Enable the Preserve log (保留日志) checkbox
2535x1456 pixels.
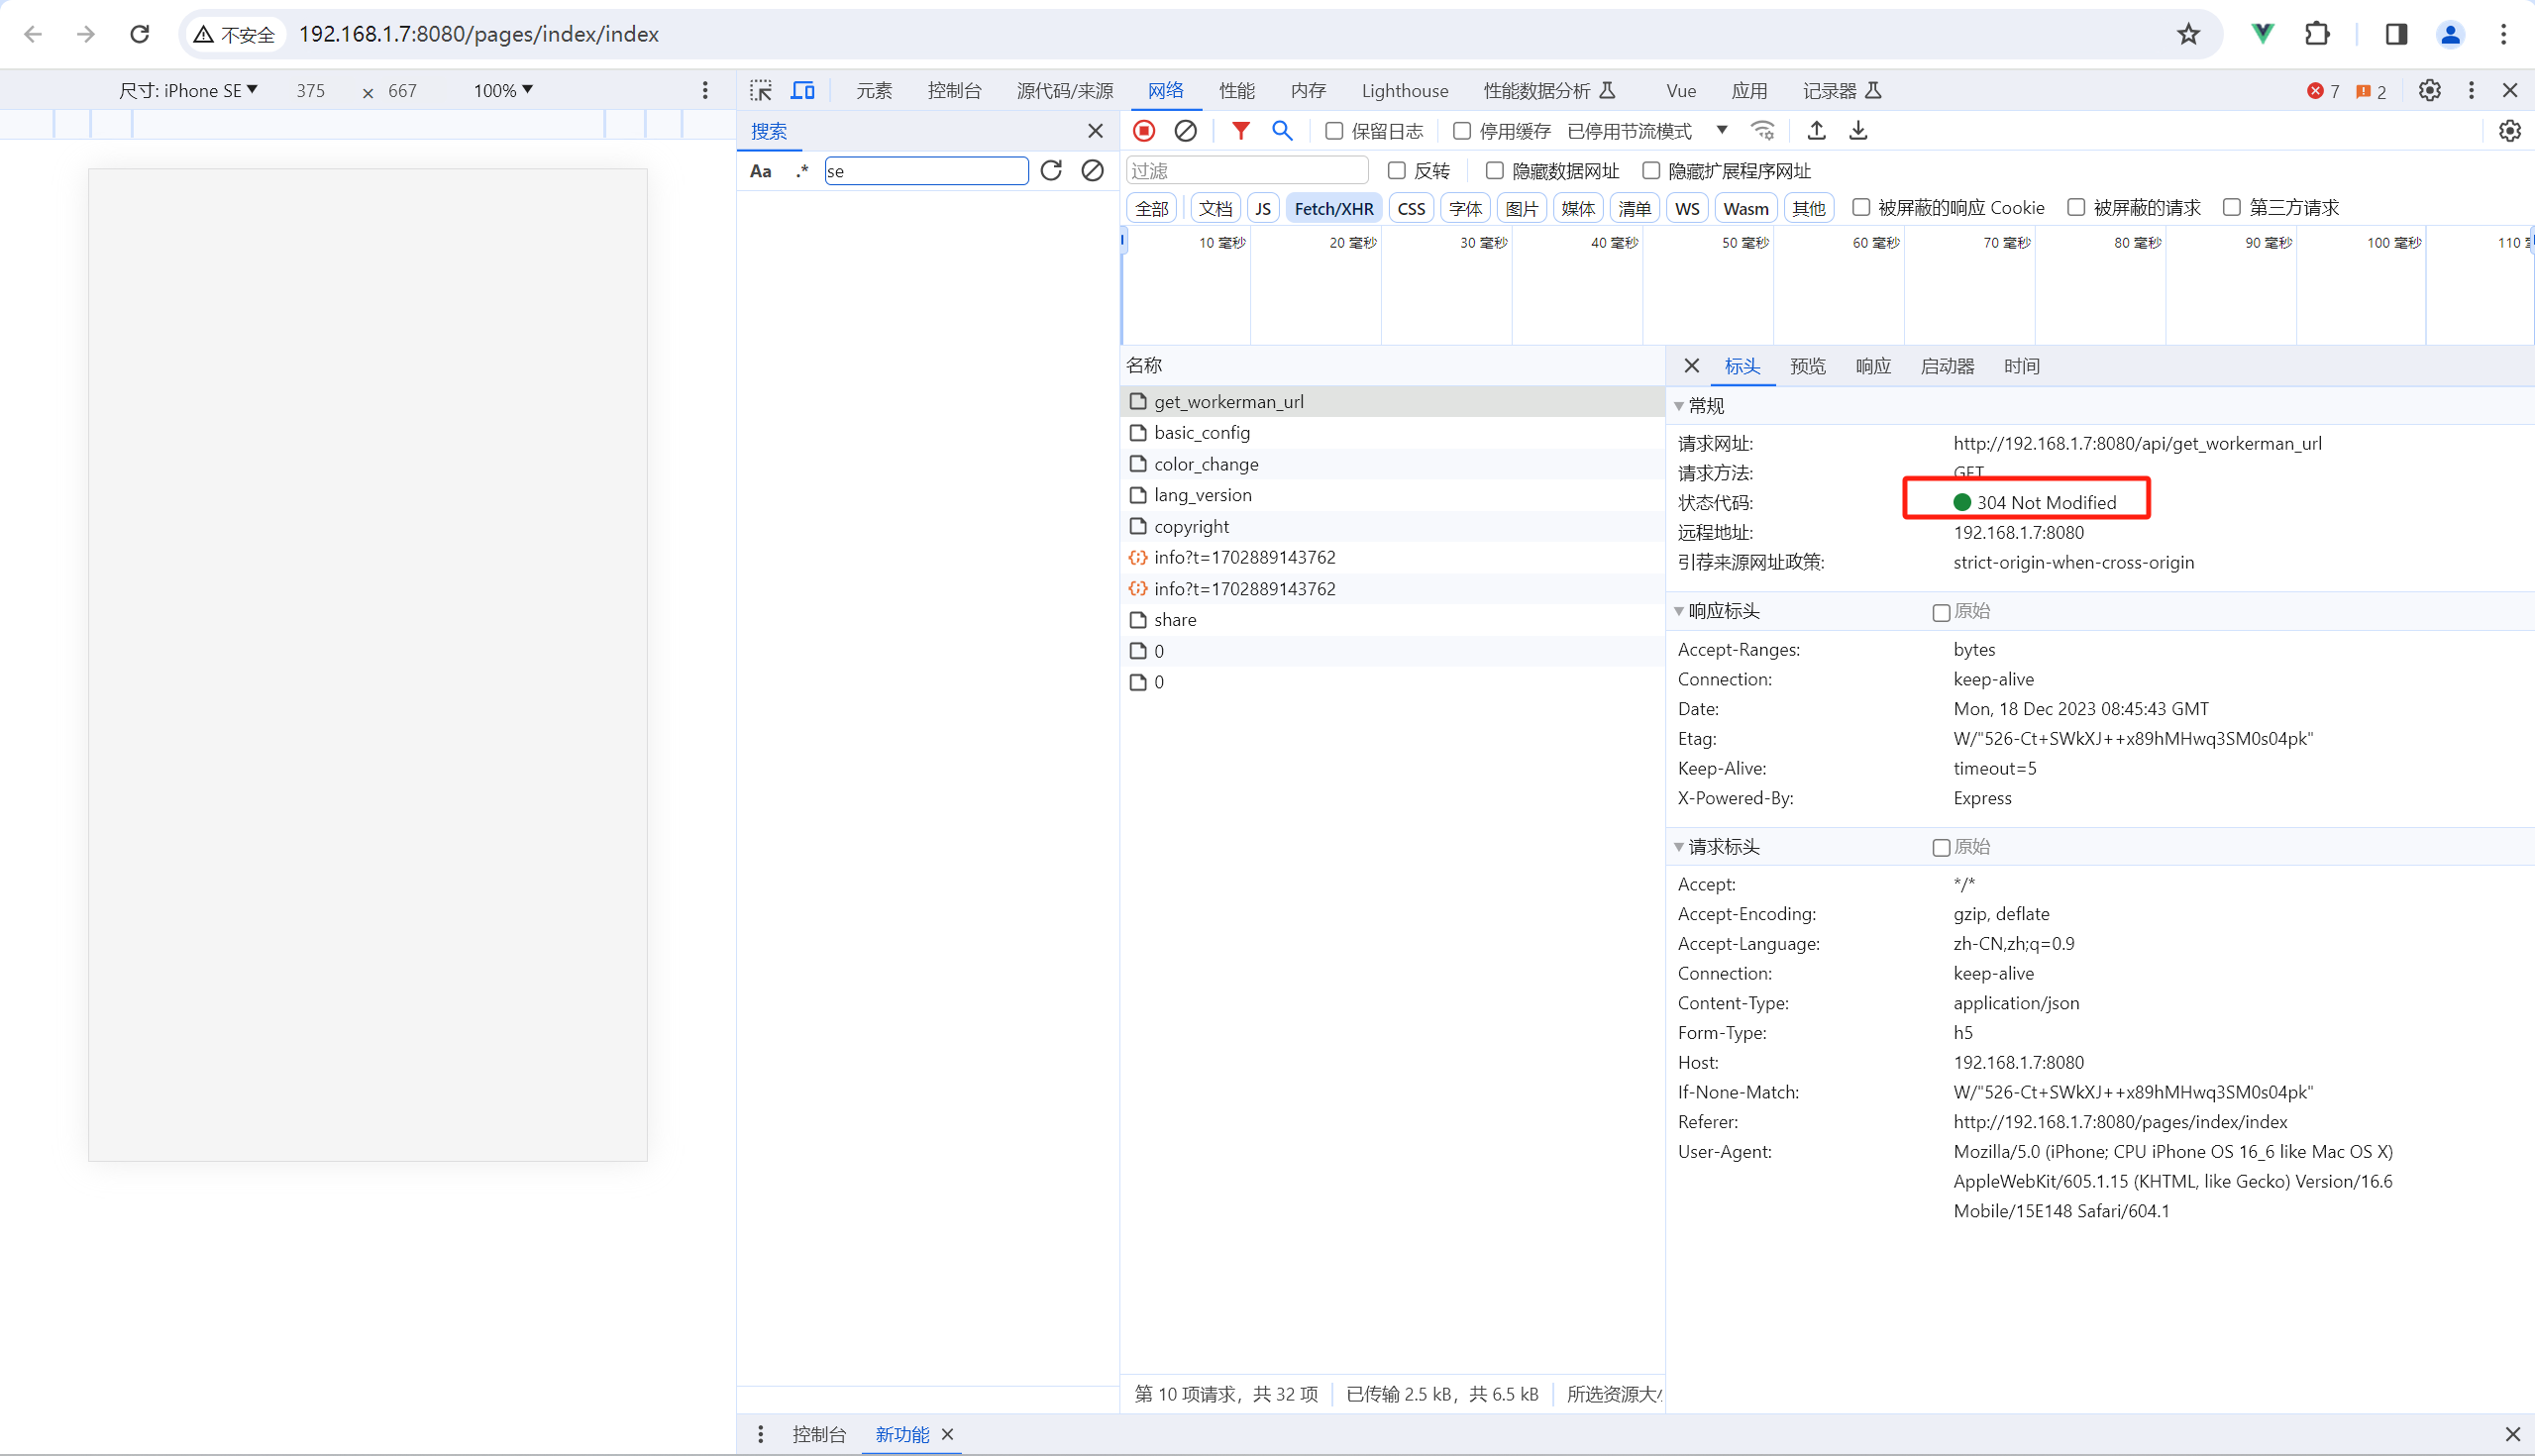point(1333,131)
